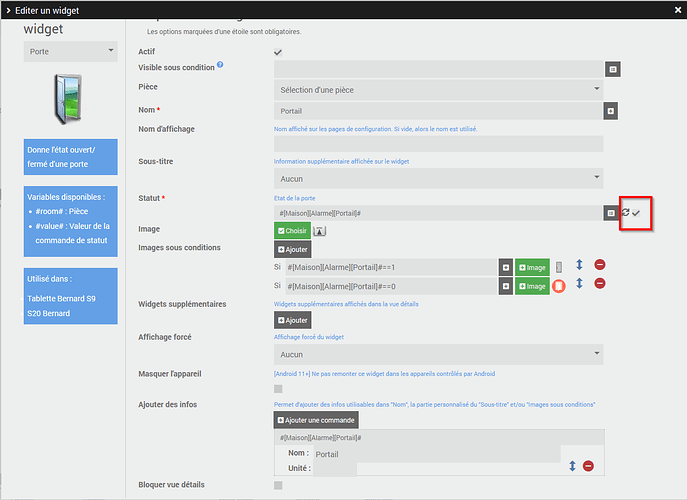Enable the Masquer l'appareil checkbox

point(278,389)
